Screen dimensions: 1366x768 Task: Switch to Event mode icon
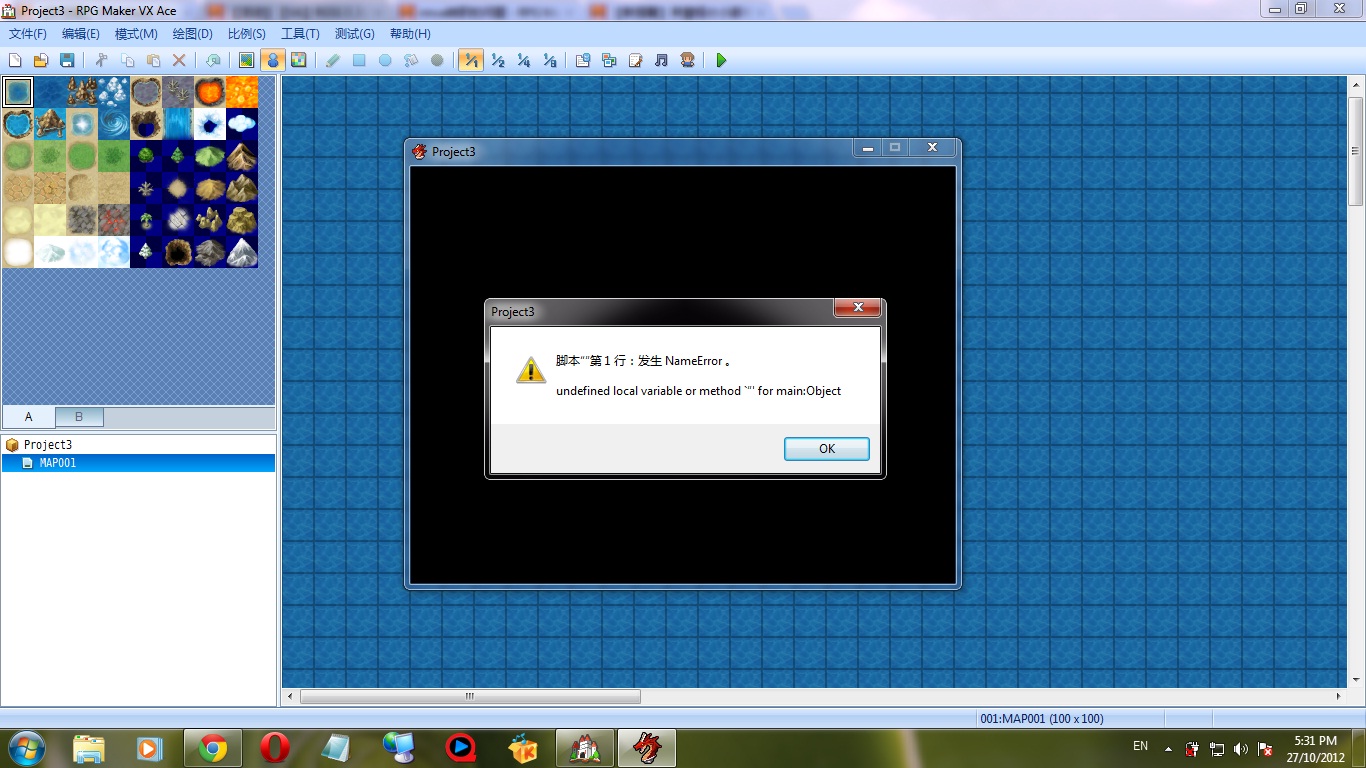coord(272,60)
